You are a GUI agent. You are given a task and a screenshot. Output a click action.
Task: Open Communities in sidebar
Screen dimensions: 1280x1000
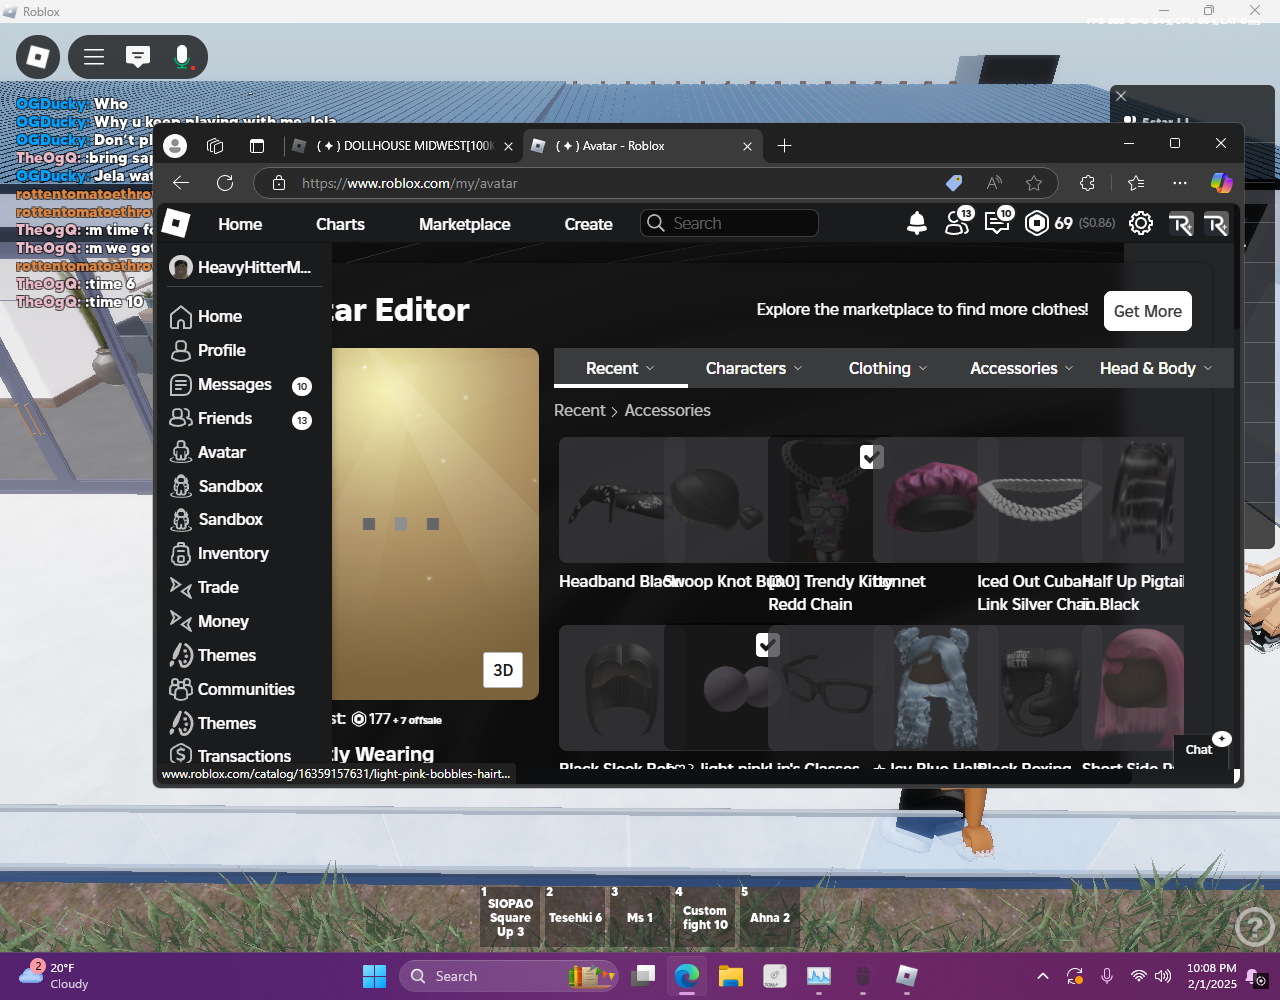tap(233, 689)
